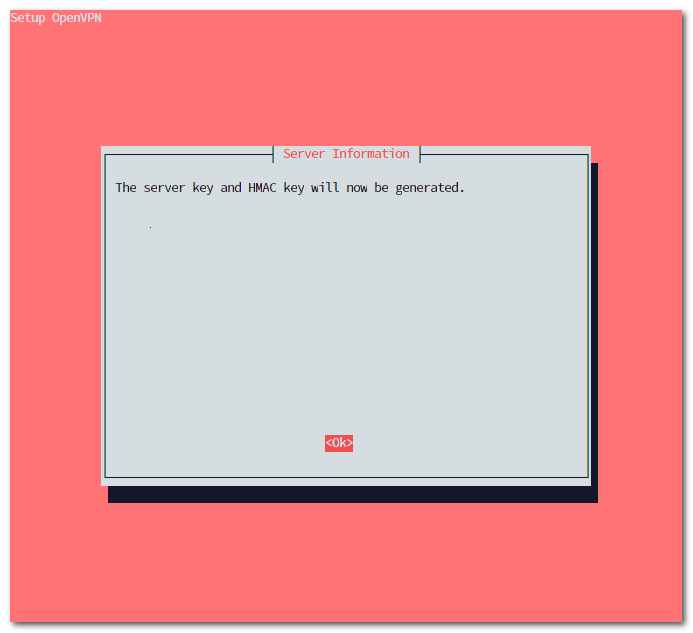The image size is (693, 633).
Task: Click the Setup OpenVPN header text
Action: [x=56, y=18]
